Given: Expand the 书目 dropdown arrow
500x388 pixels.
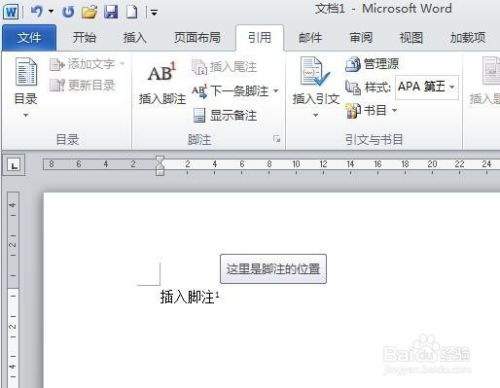Looking at the screenshot, I should pos(394,110).
